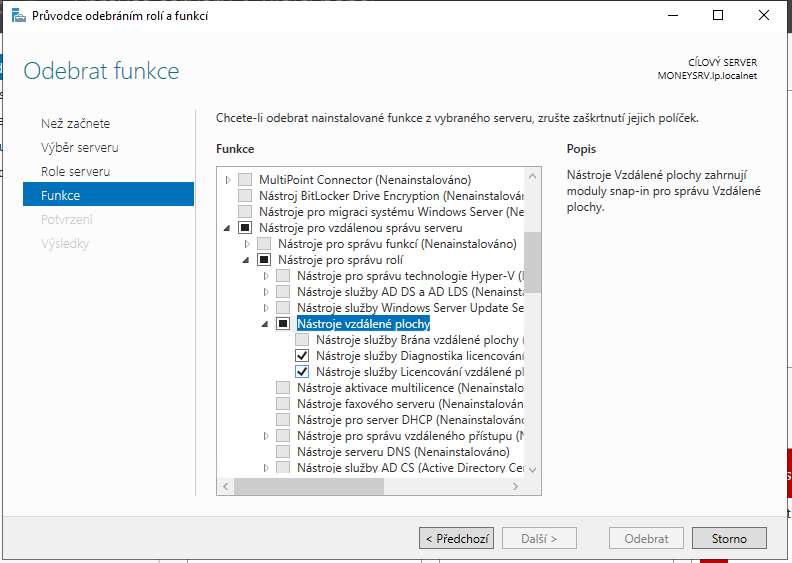Minimize the wizard window
The height and width of the screenshot is (563, 792).
(x=672, y=16)
